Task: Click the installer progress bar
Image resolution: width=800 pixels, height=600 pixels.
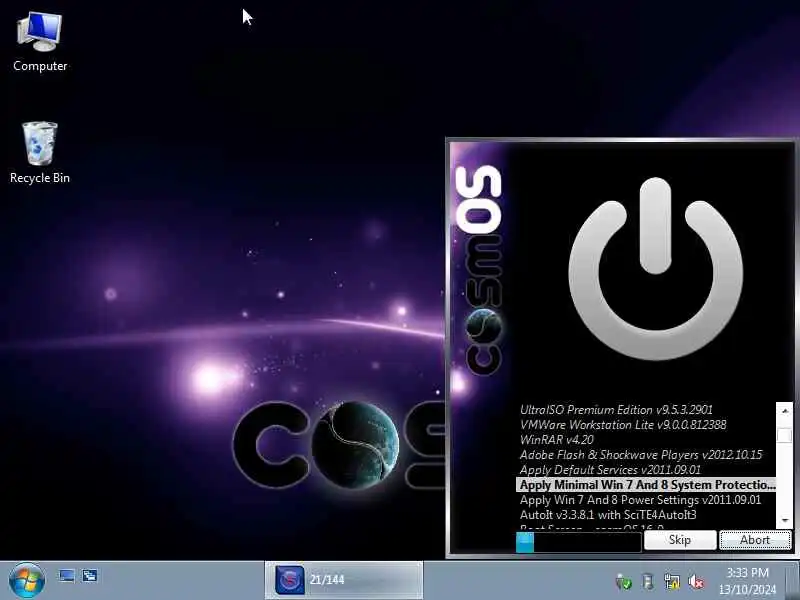Action: [579, 542]
